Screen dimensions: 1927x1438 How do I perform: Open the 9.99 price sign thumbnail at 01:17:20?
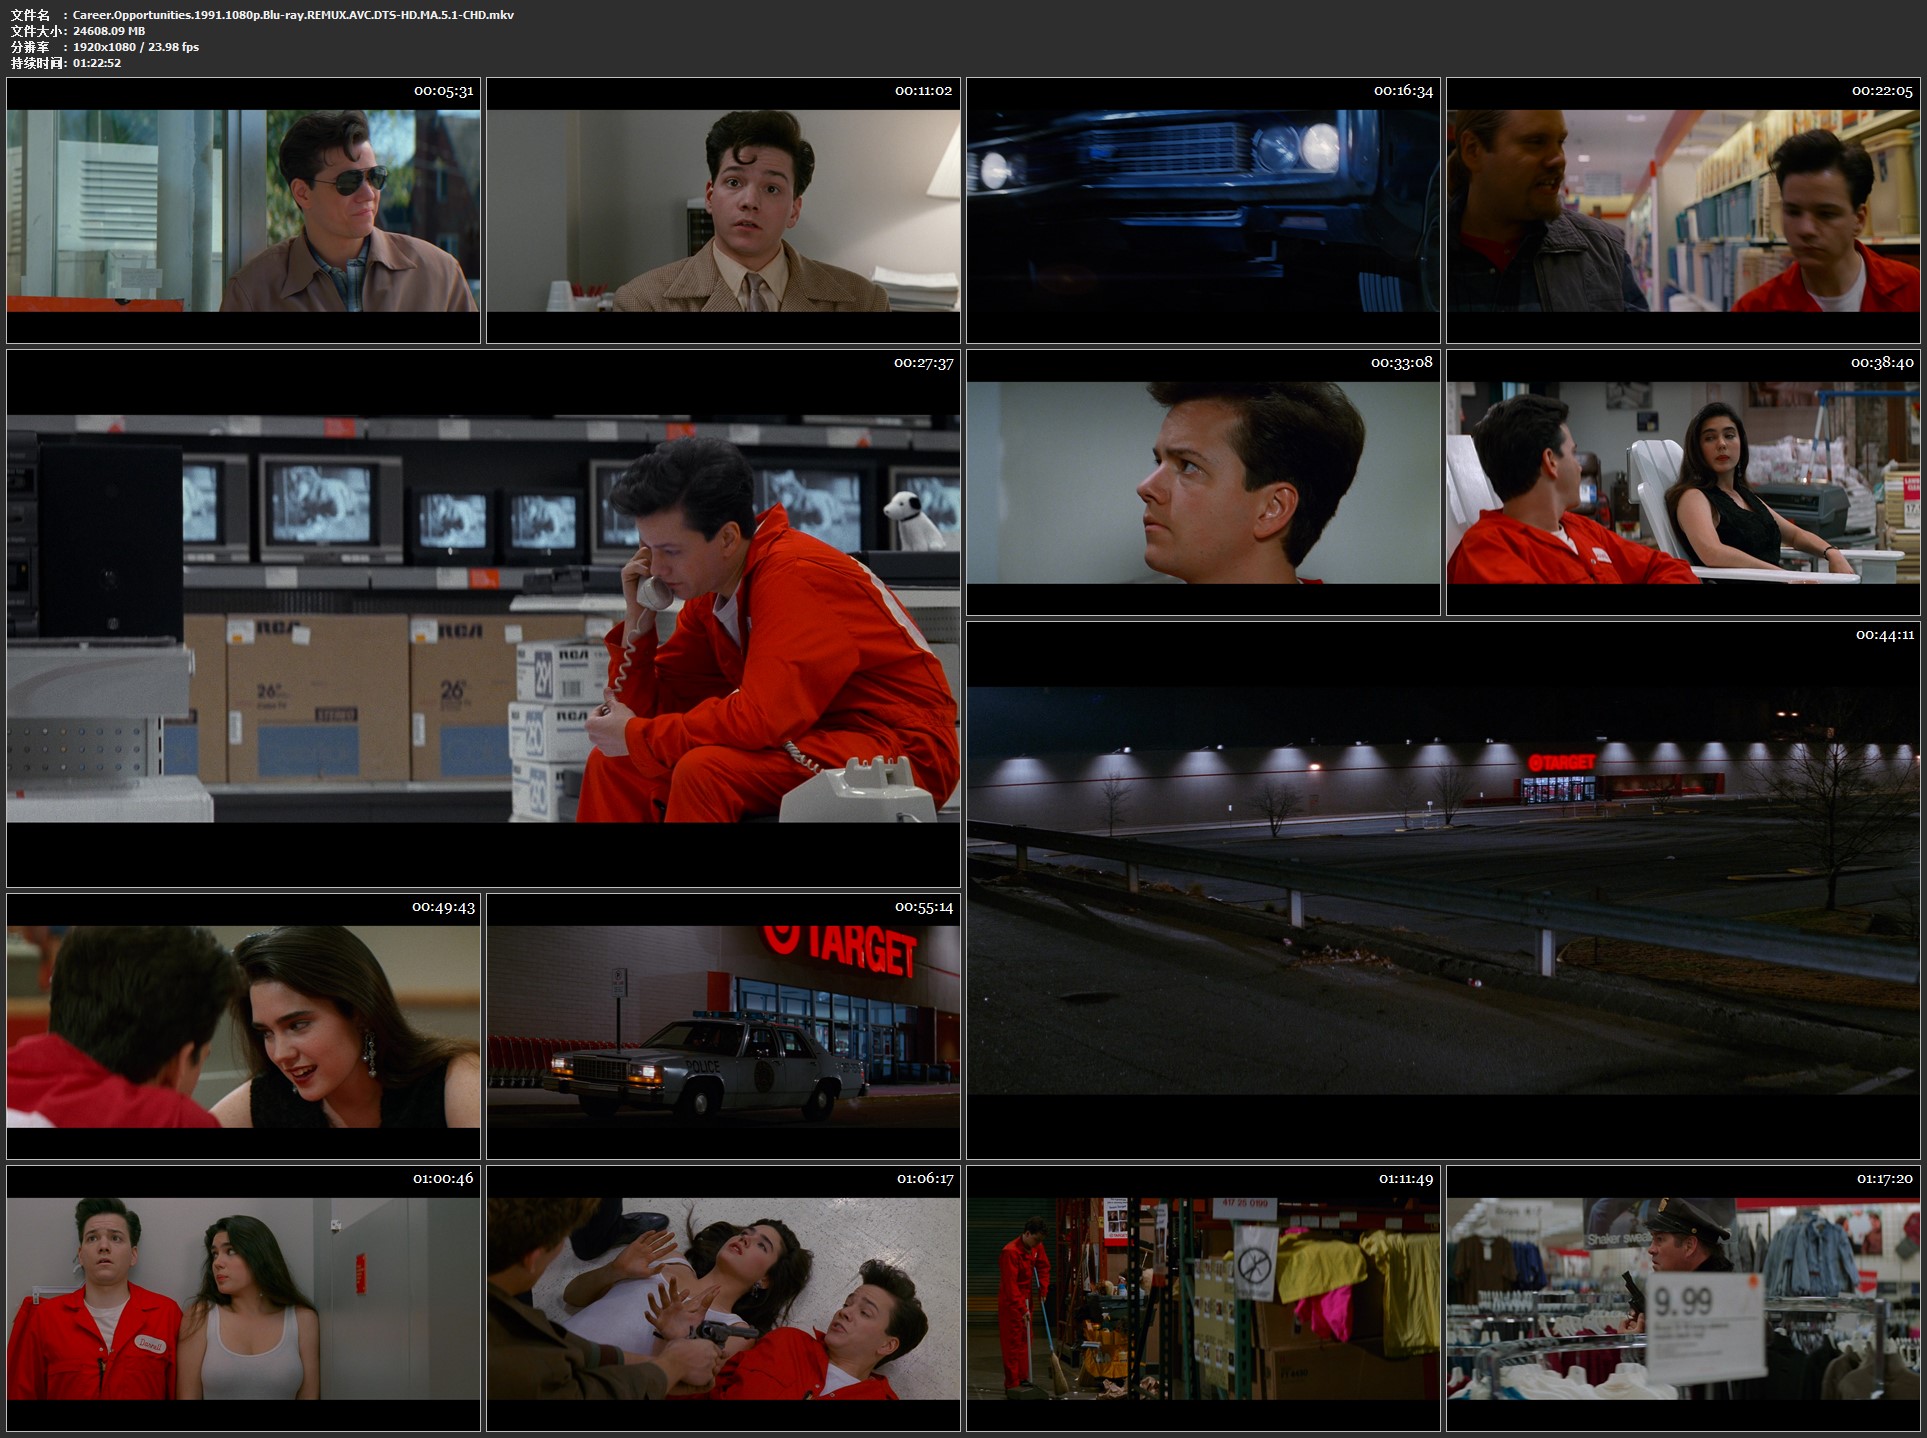click(1683, 1299)
